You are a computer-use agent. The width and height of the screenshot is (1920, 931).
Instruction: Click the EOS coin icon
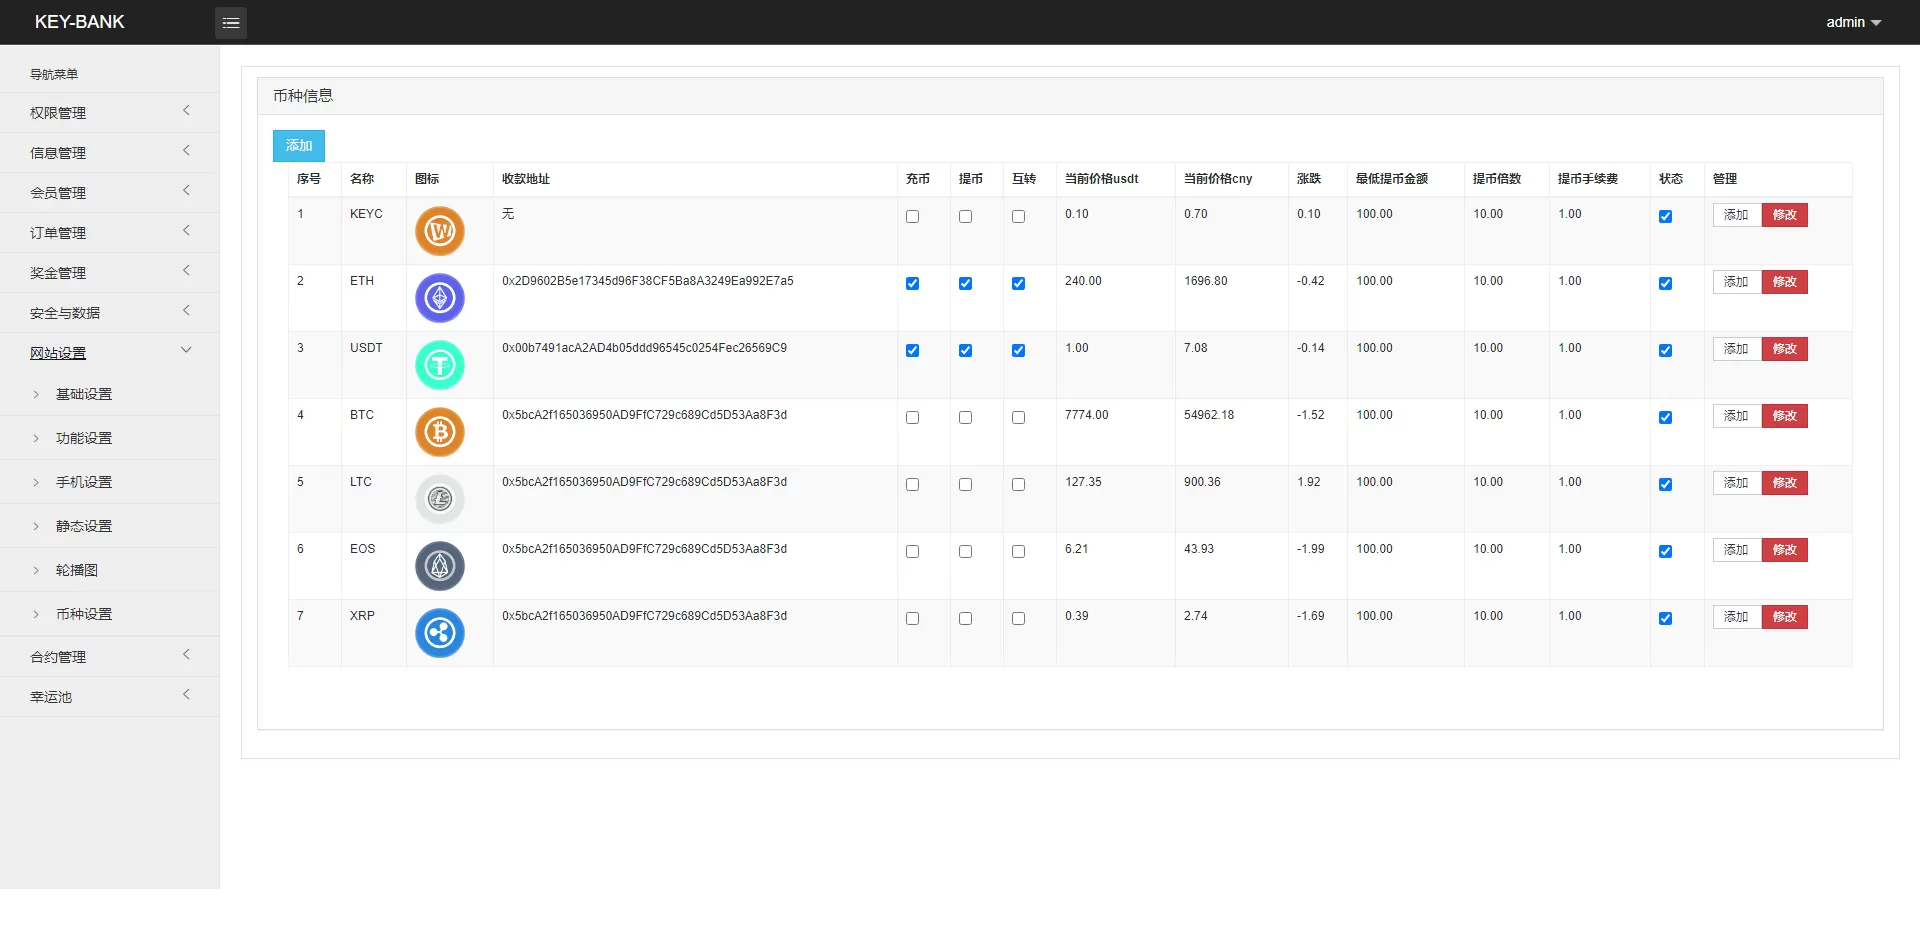click(440, 566)
